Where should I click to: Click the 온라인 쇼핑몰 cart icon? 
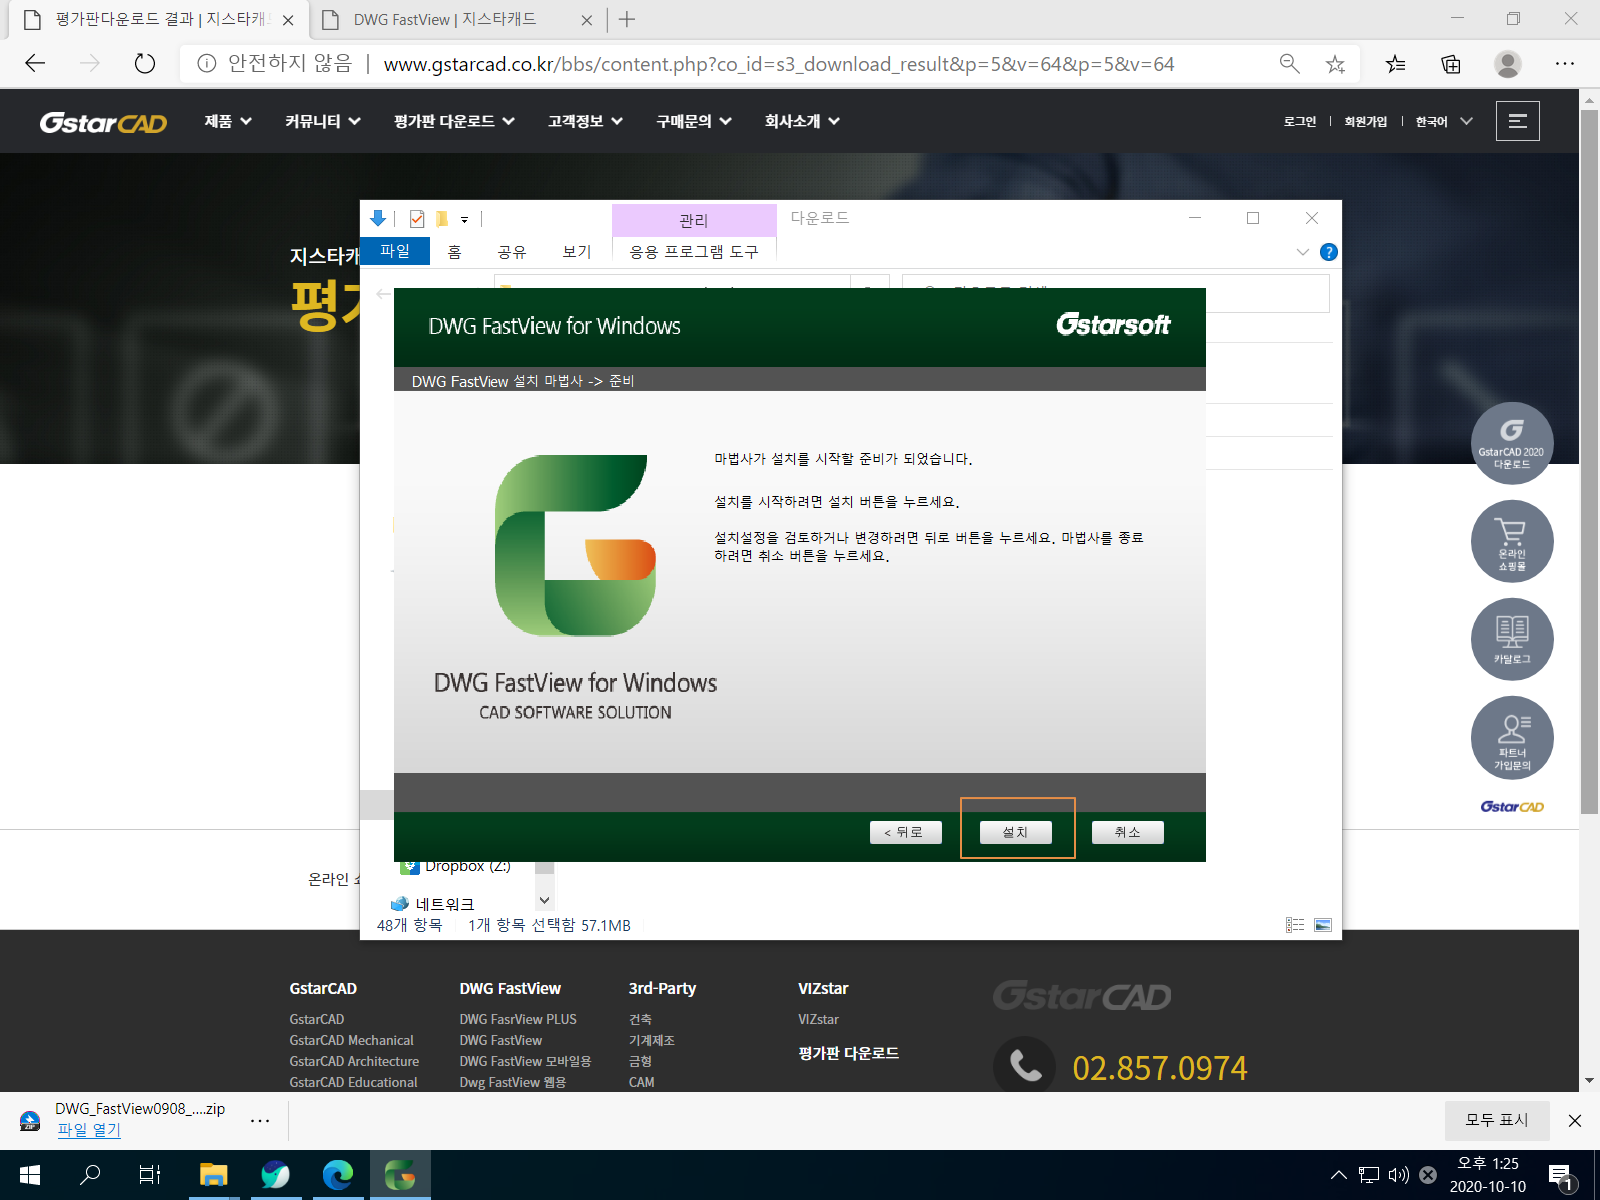(1512, 541)
